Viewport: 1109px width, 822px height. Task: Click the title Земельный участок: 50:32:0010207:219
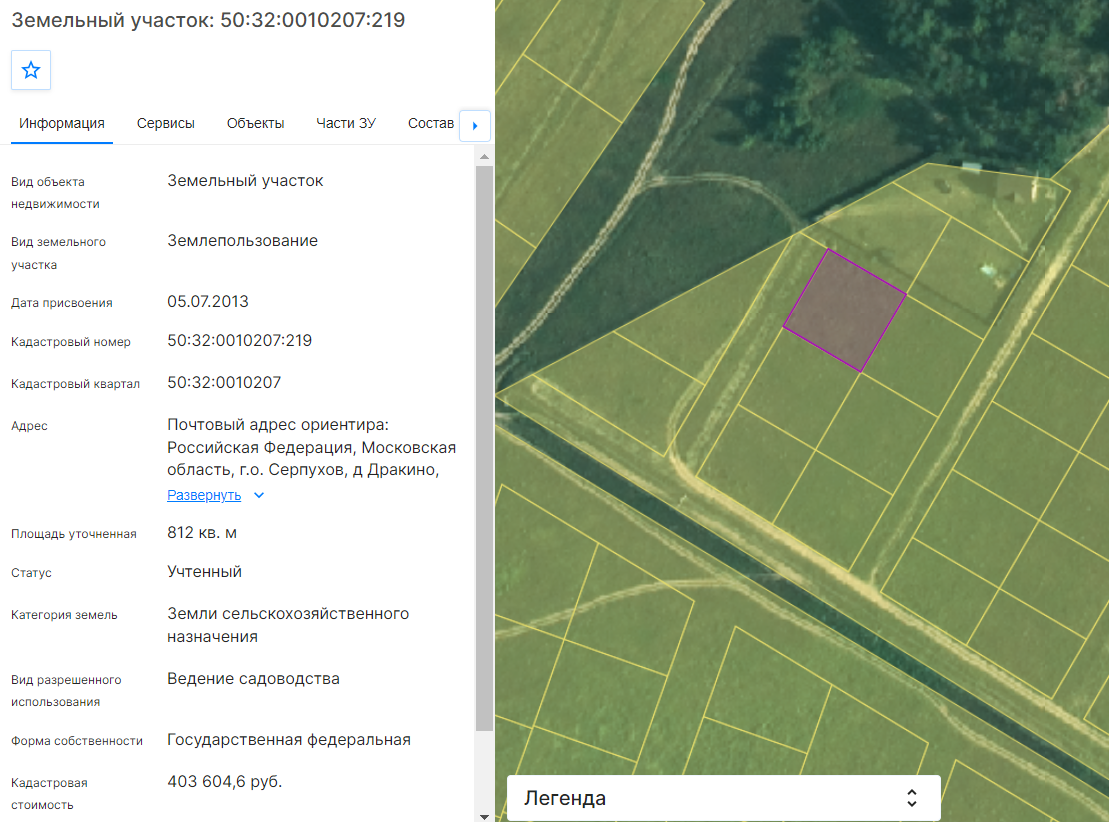click(x=208, y=20)
